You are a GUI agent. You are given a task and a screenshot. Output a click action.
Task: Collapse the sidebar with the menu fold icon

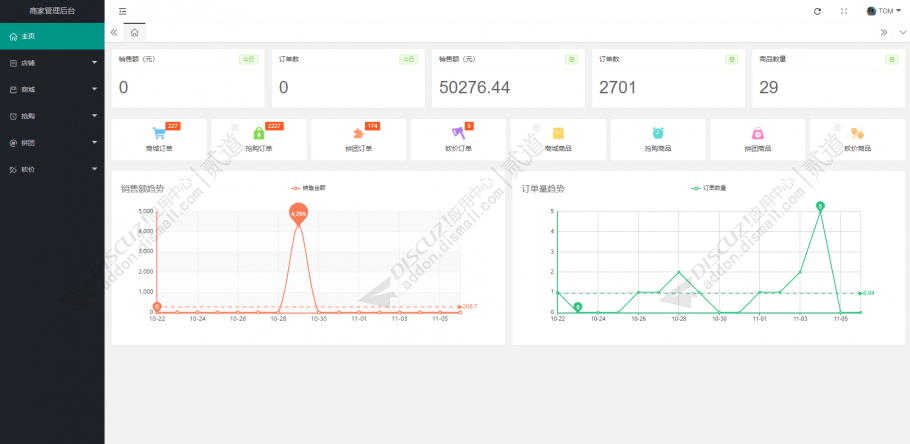pos(122,11)
